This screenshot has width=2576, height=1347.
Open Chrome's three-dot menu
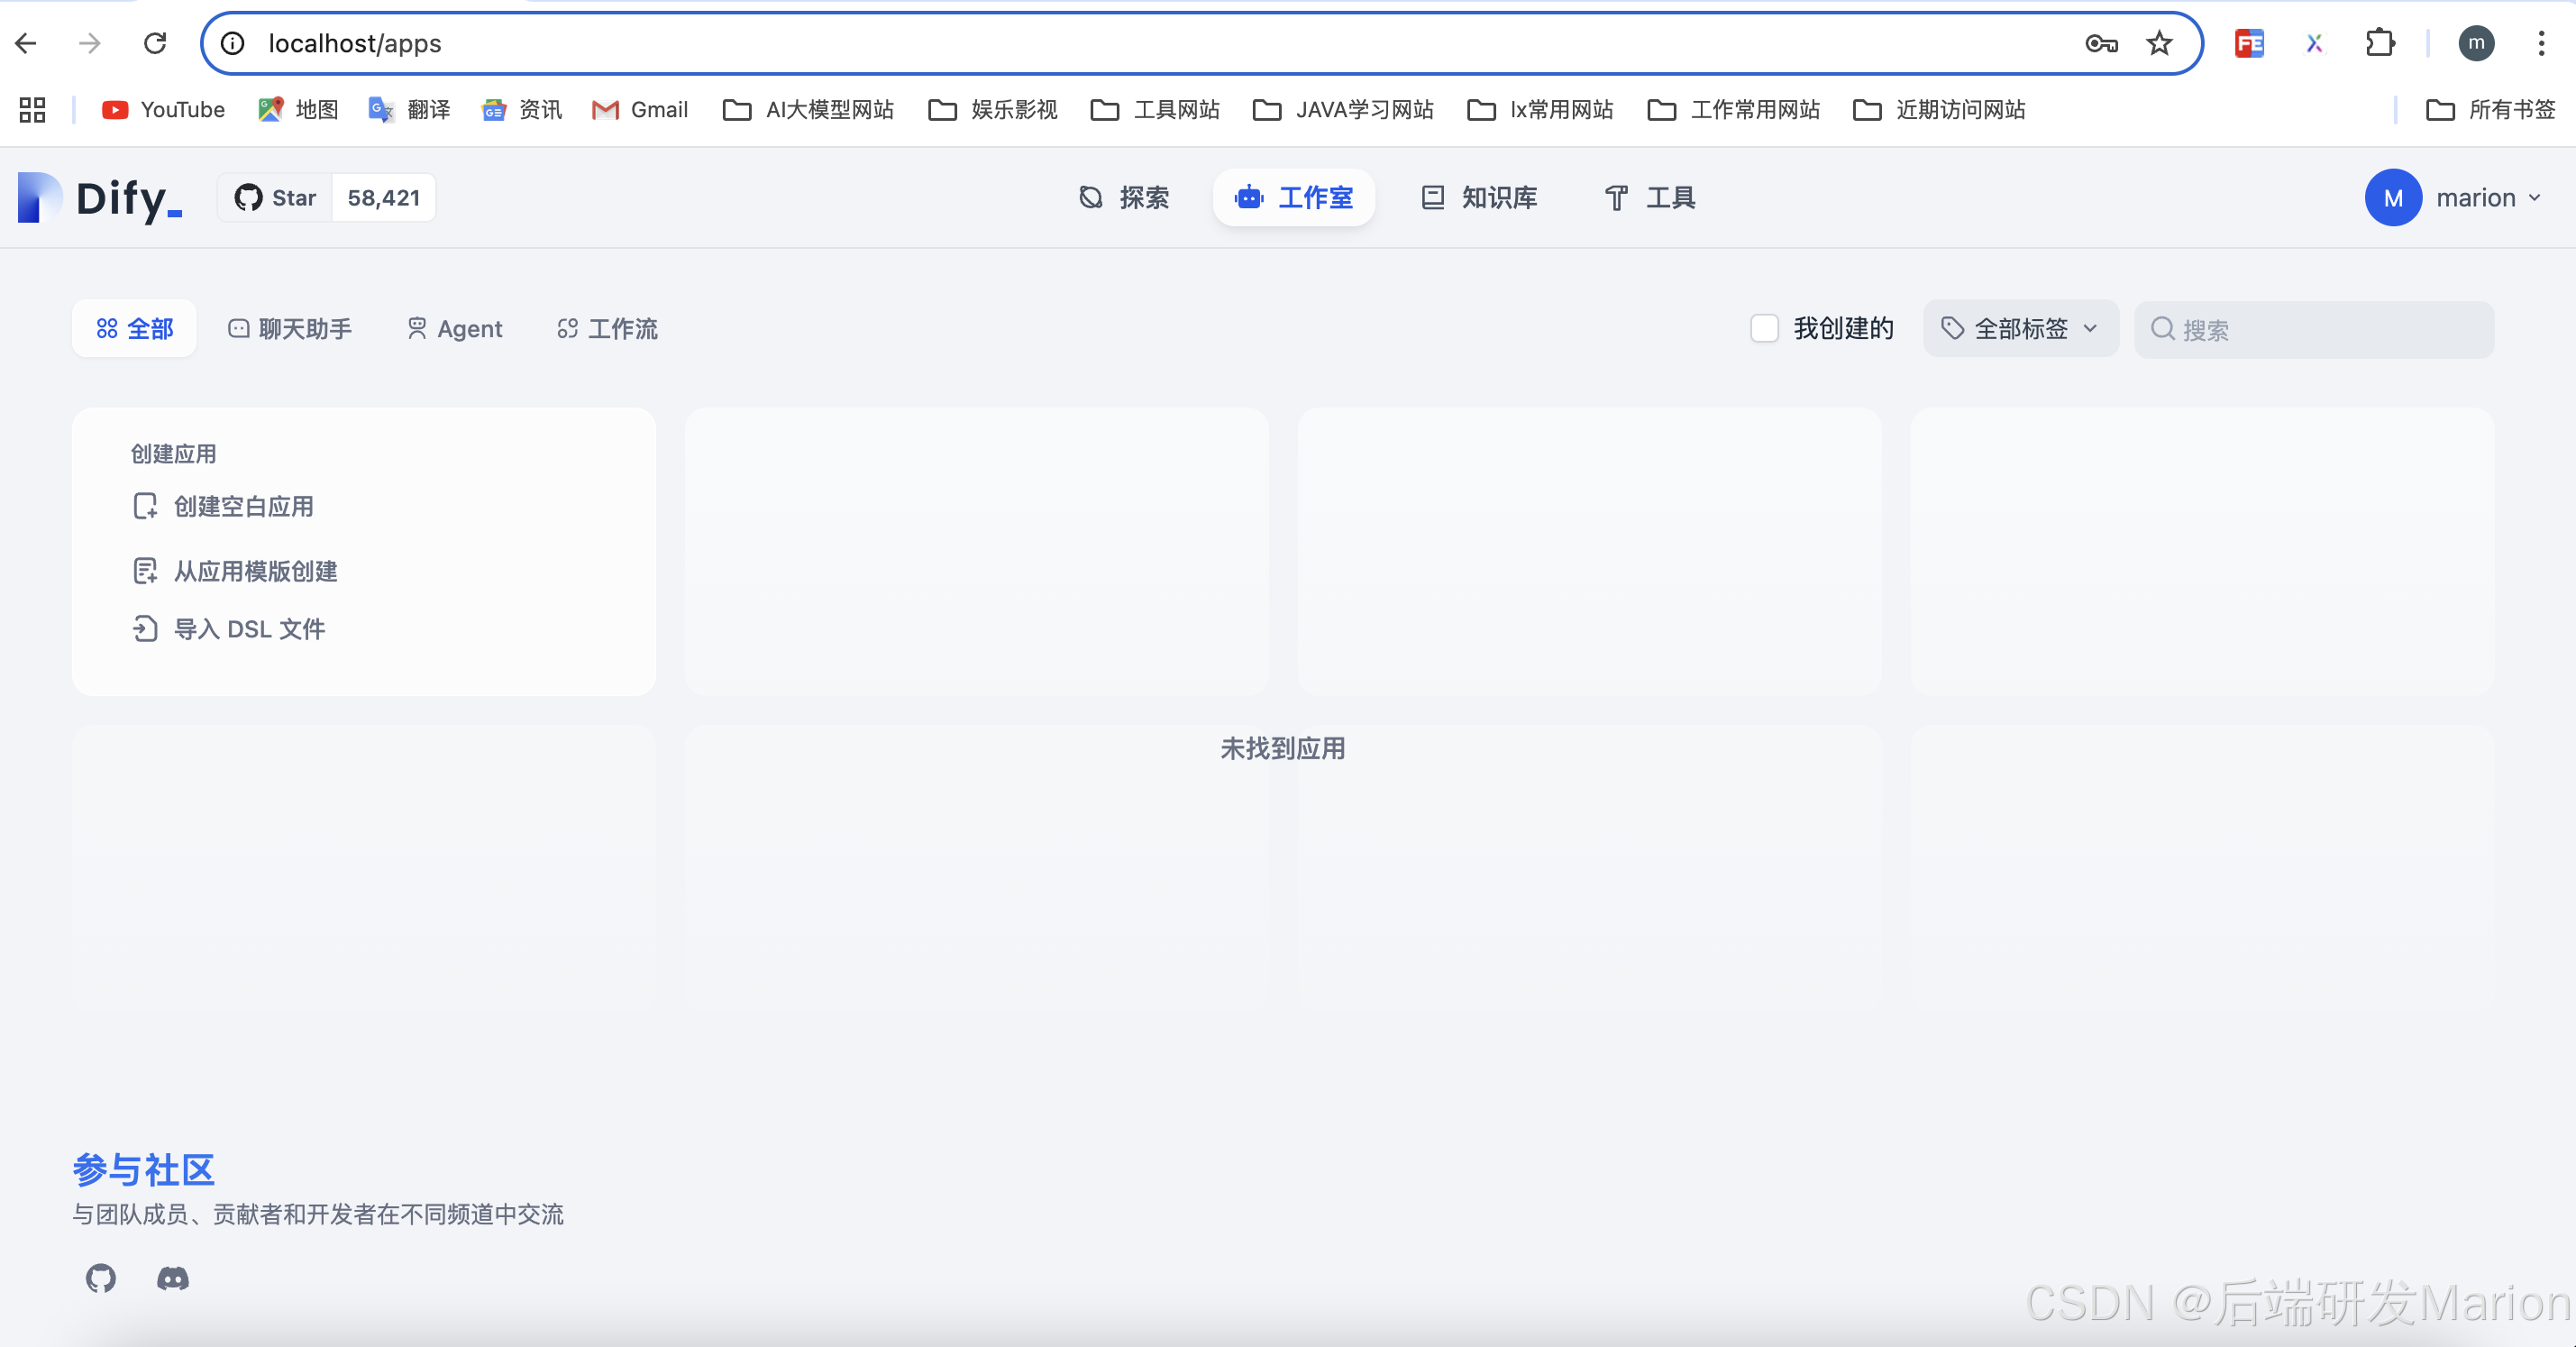click(x=2541, y=43)
